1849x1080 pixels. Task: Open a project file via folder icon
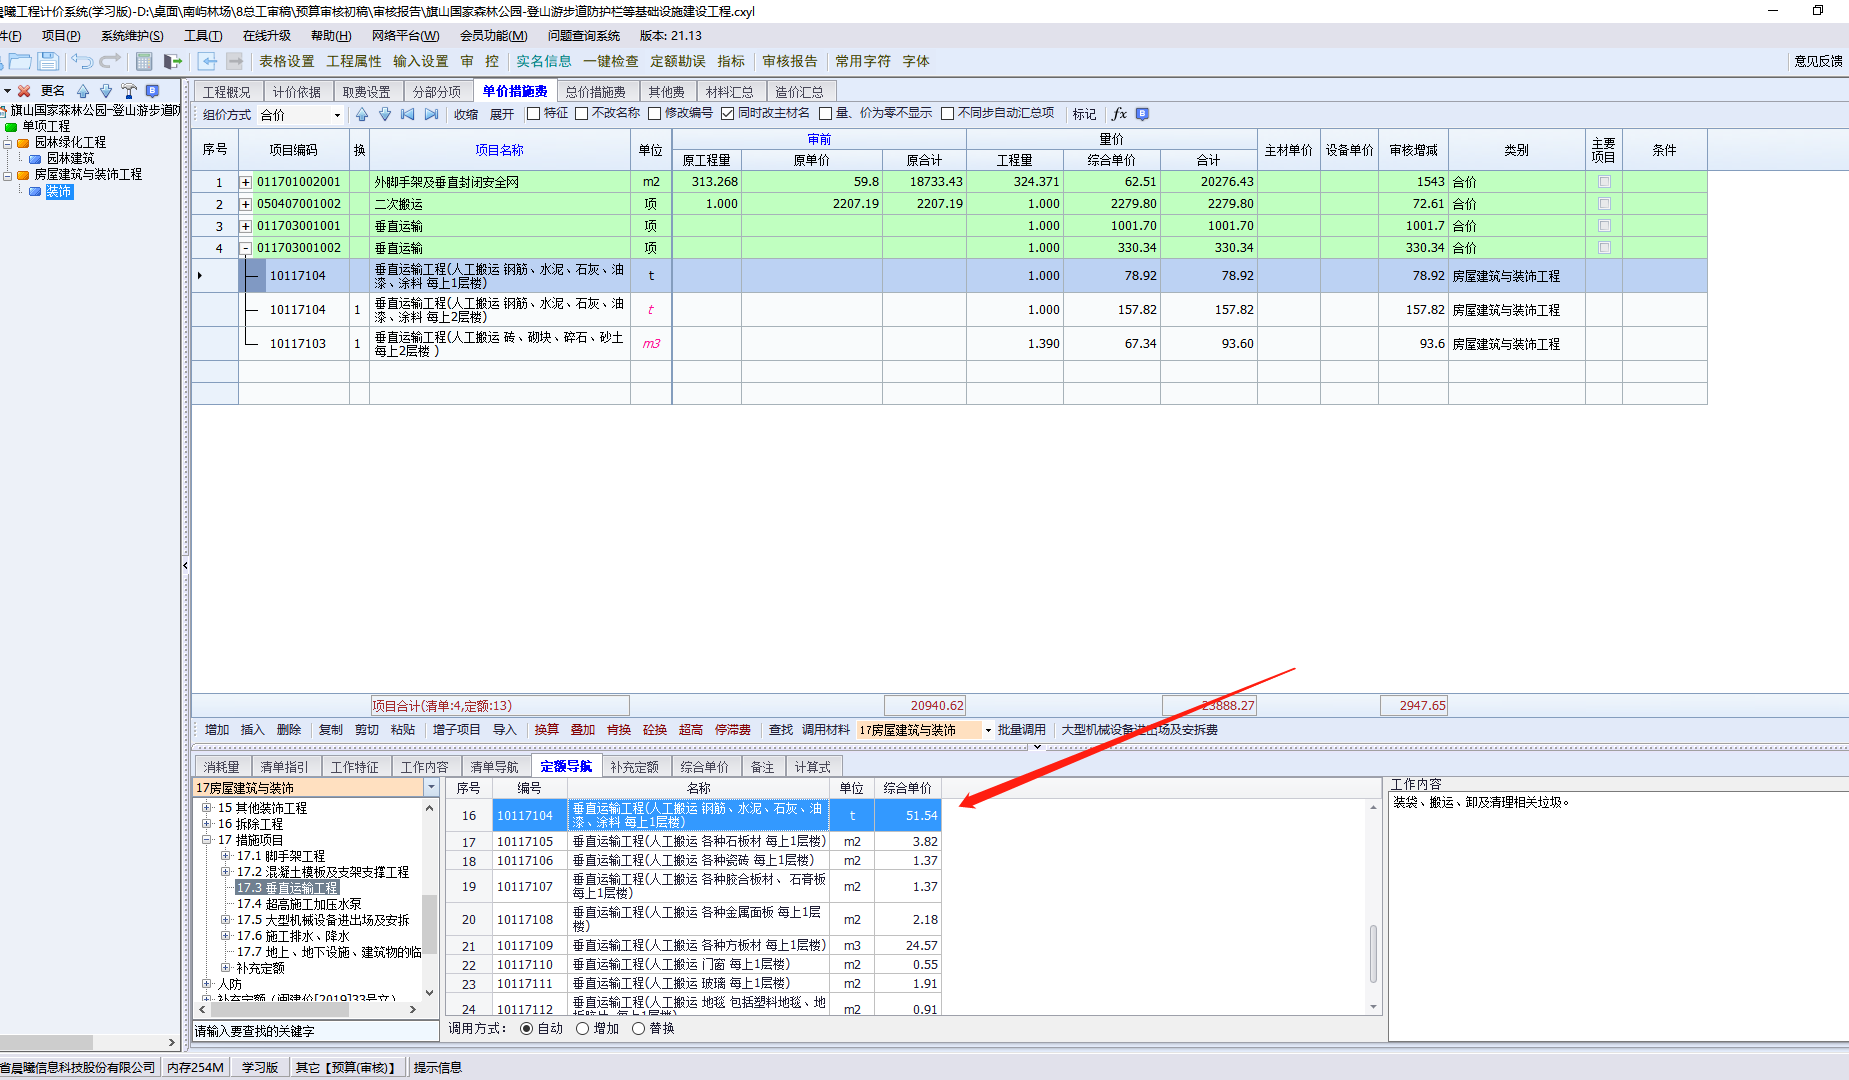point(20,62)
